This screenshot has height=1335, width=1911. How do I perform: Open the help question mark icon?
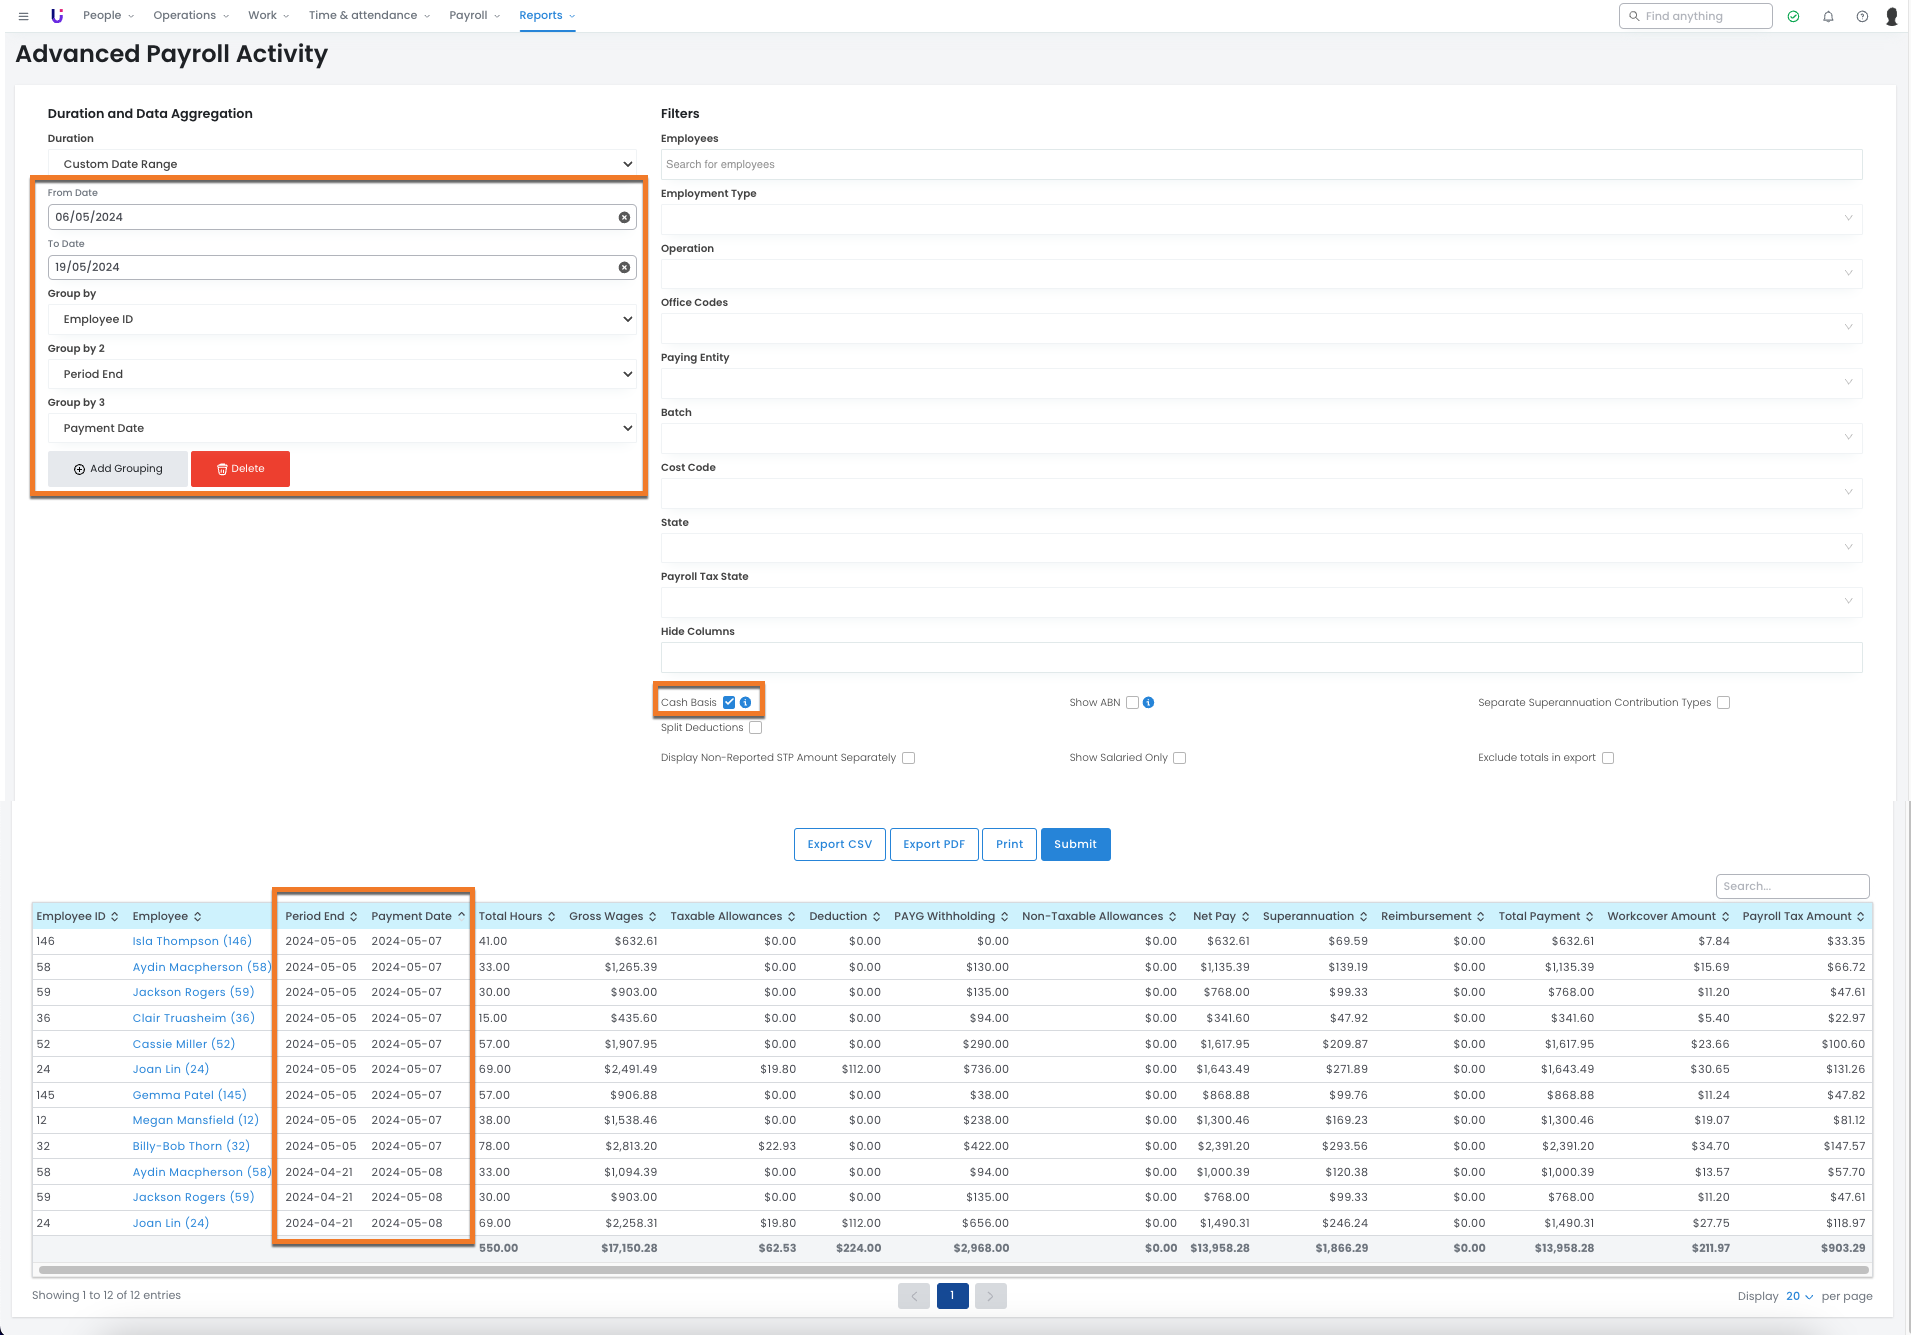coord(1862,16)
